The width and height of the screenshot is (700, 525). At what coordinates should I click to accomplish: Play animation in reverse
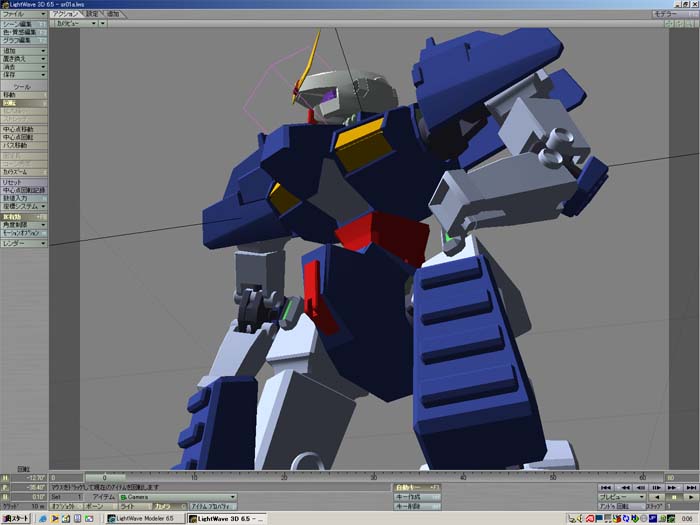tap(656, 497)
